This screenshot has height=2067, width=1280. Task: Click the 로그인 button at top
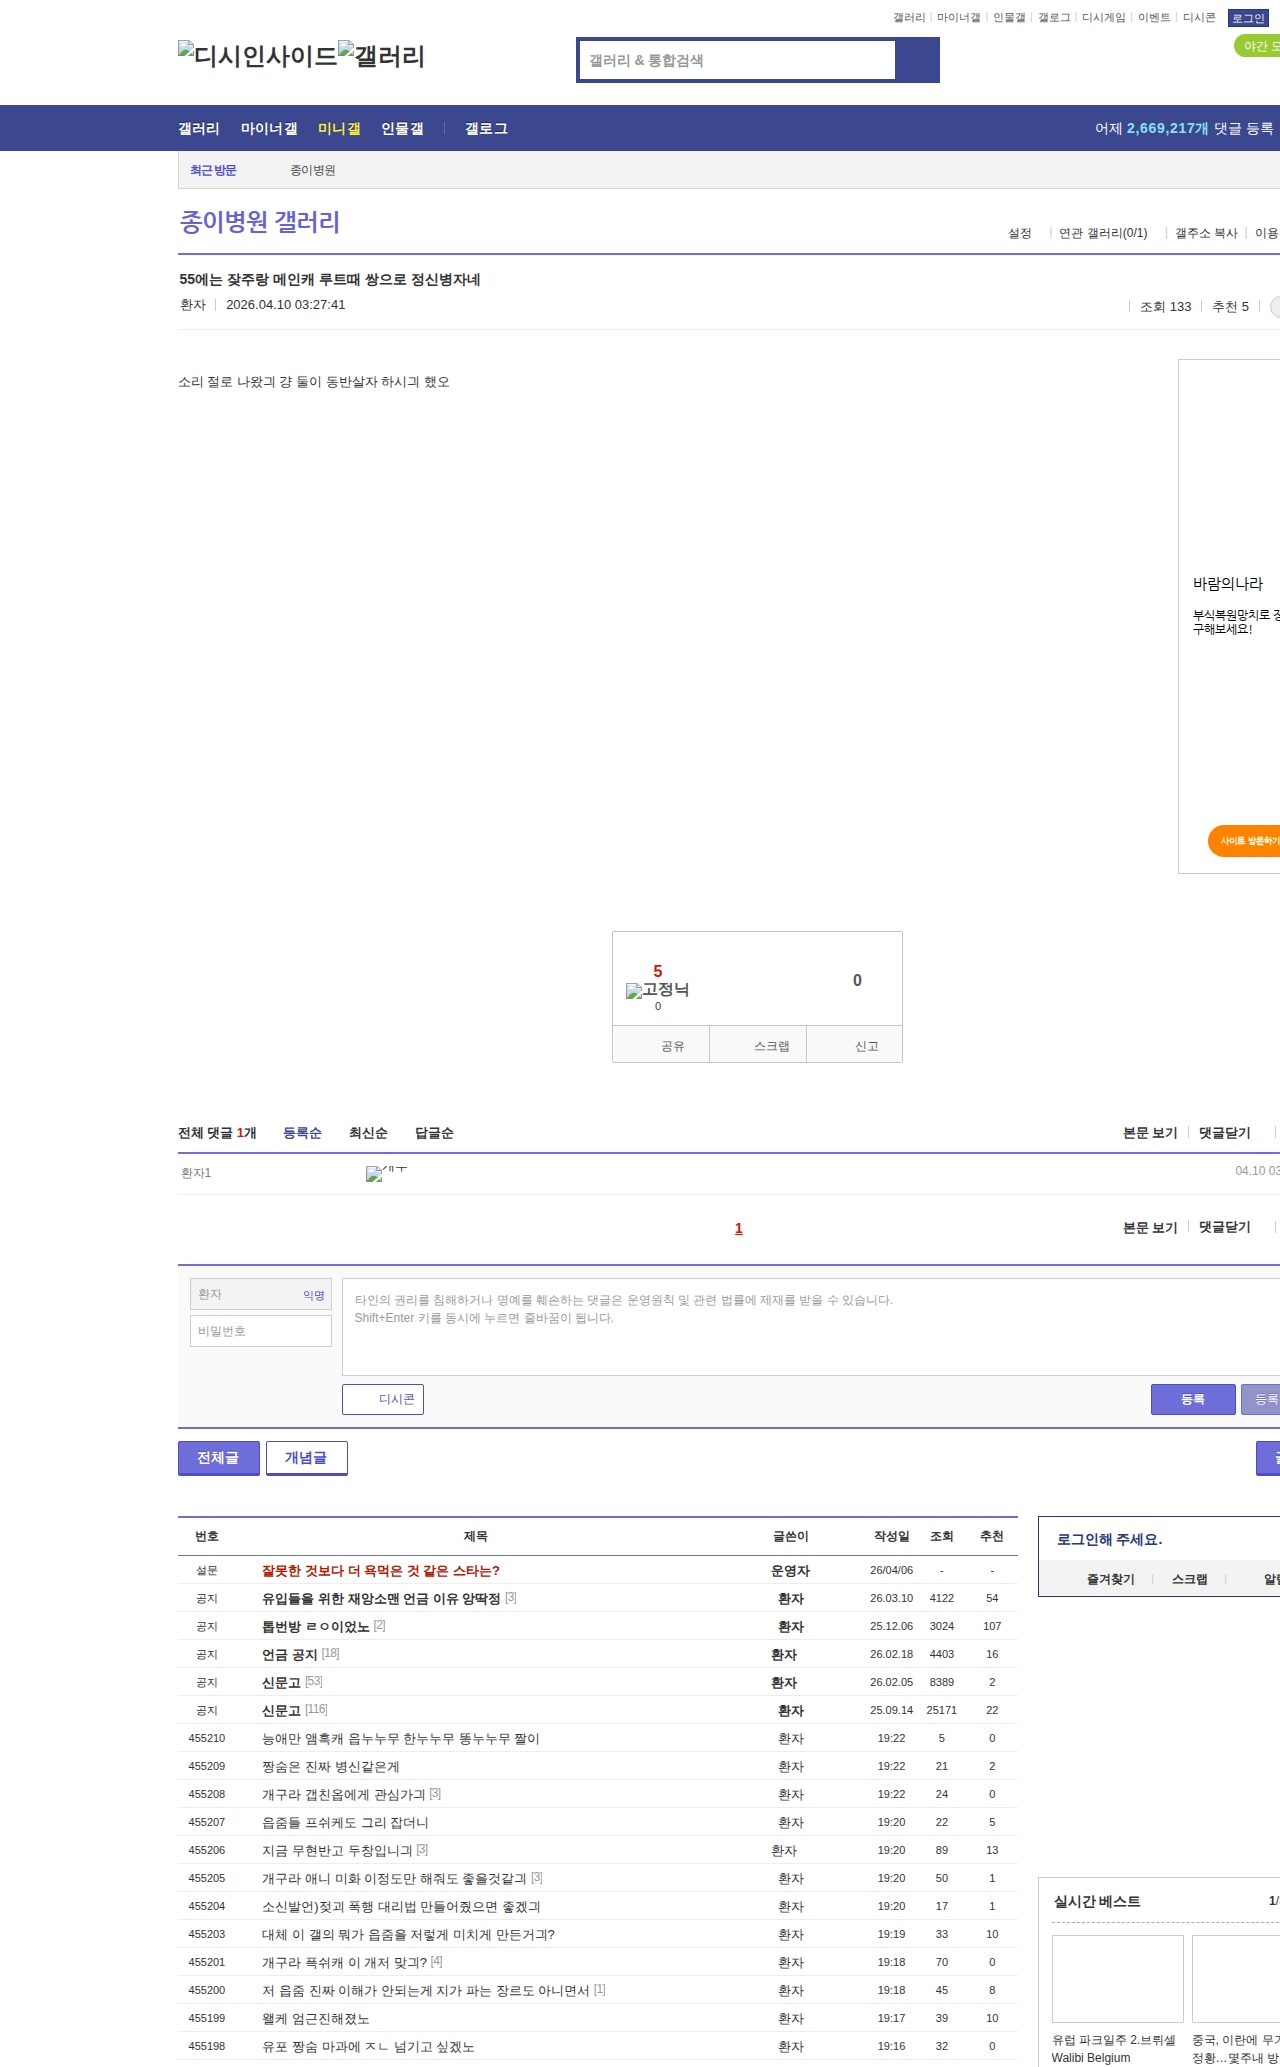pos(1248,18)
